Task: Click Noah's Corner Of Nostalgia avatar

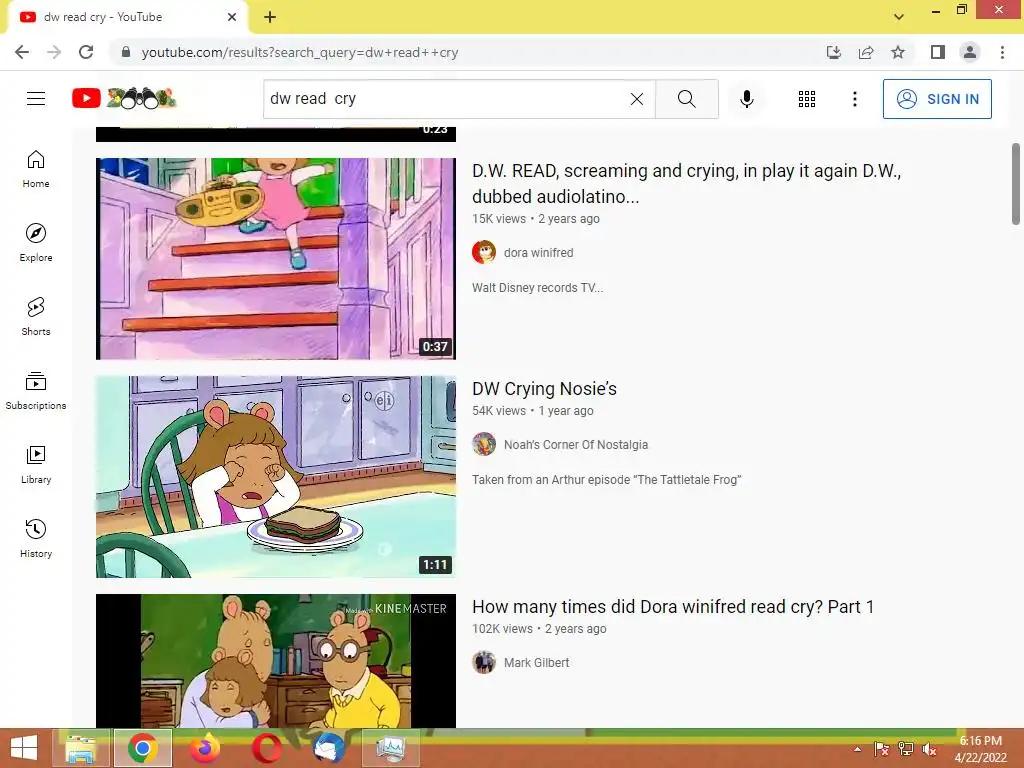Action: [484, 444]
